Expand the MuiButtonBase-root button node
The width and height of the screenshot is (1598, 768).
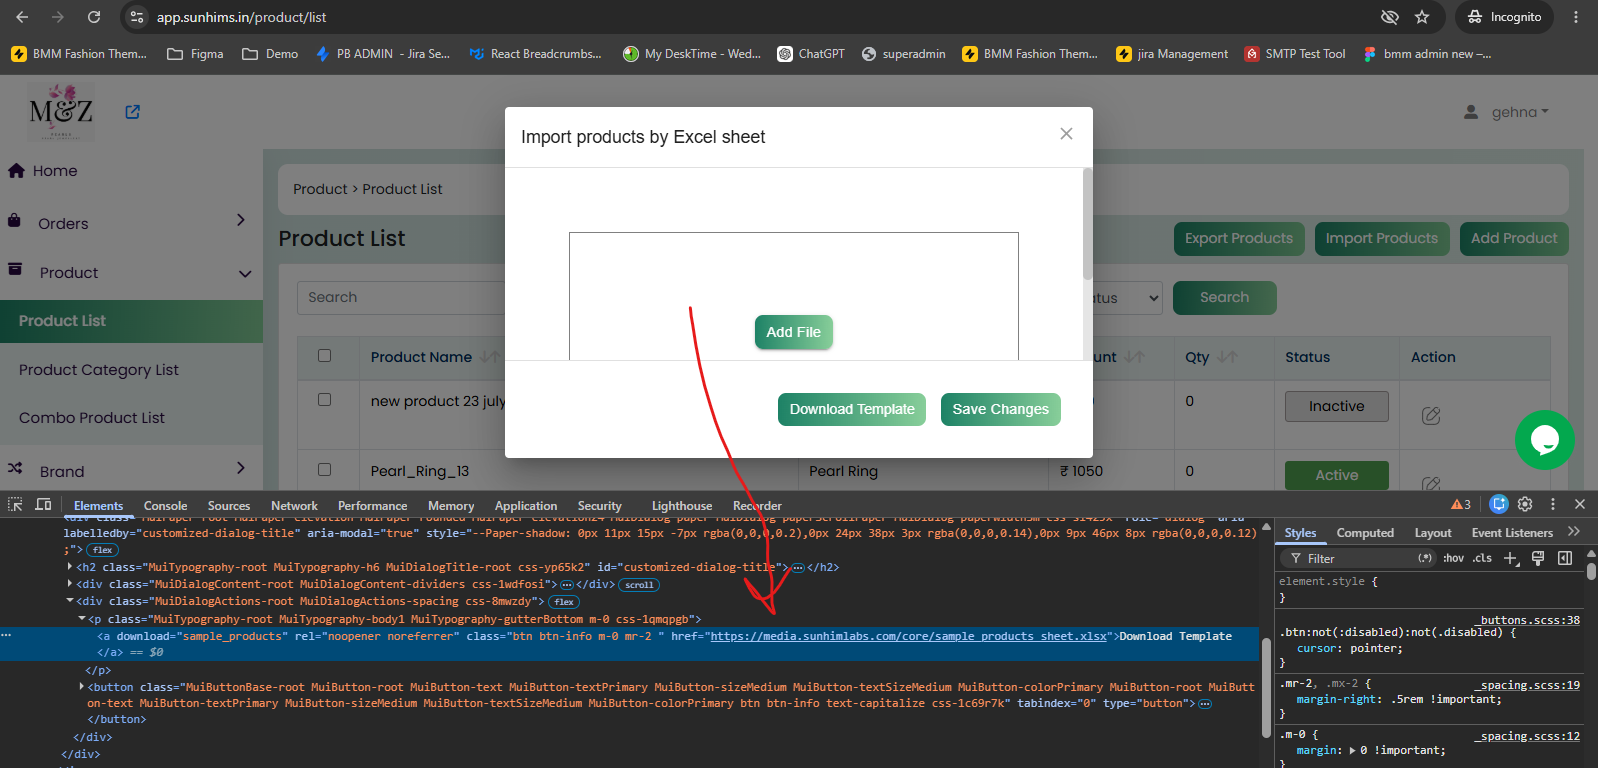click(81, 686)
